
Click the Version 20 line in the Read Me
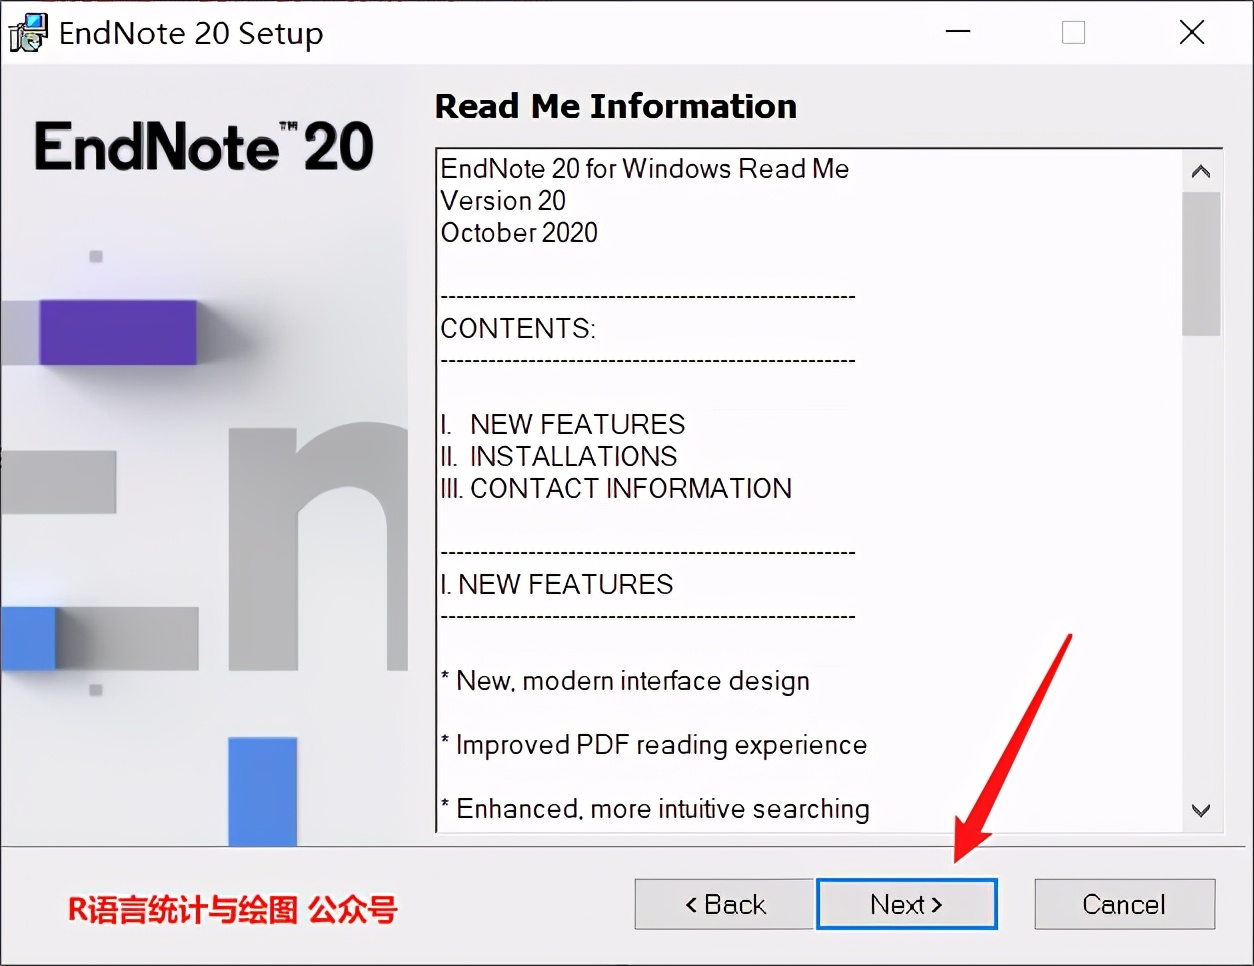[x=503, y=201]
